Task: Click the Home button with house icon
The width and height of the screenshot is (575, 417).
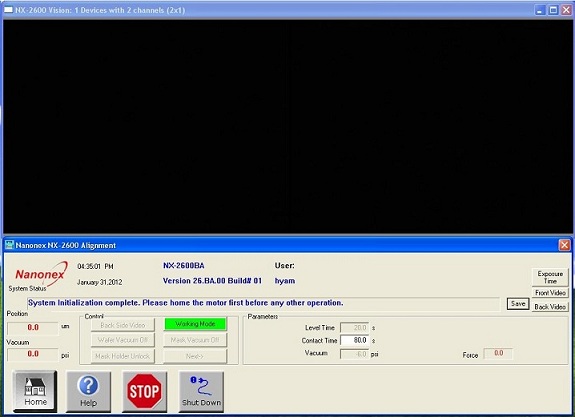Action: point(35,391)
